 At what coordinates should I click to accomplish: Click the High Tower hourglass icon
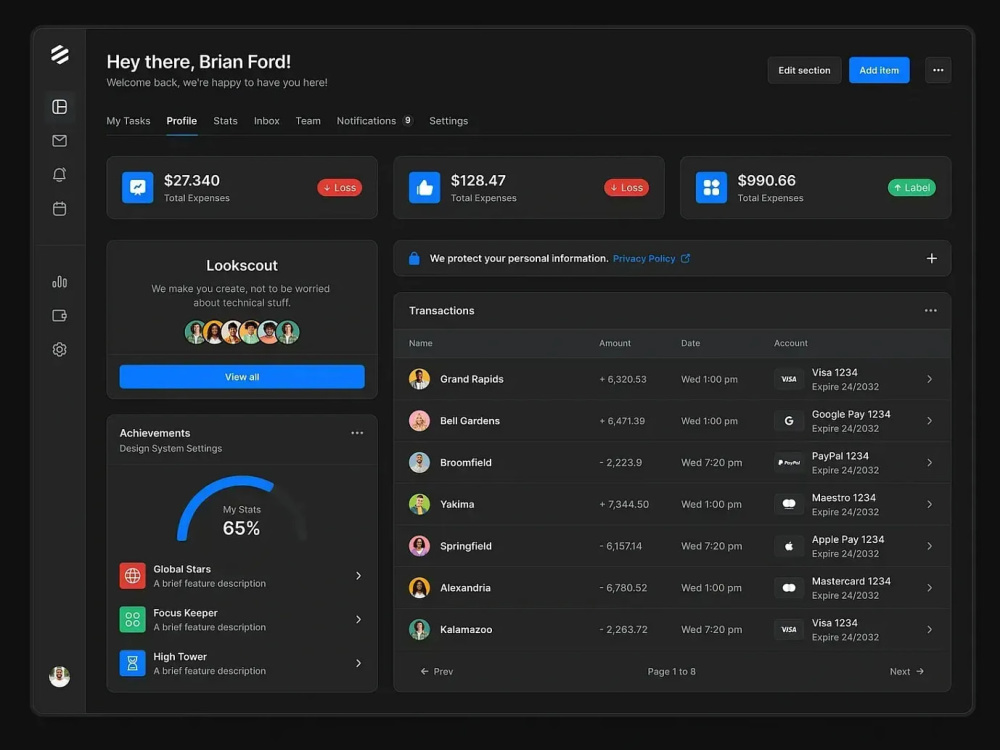[x=132, y=663]
